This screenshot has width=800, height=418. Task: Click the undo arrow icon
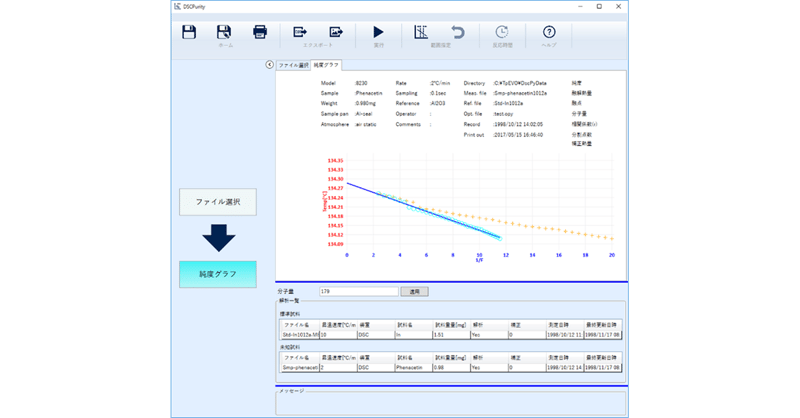(458, 32)
